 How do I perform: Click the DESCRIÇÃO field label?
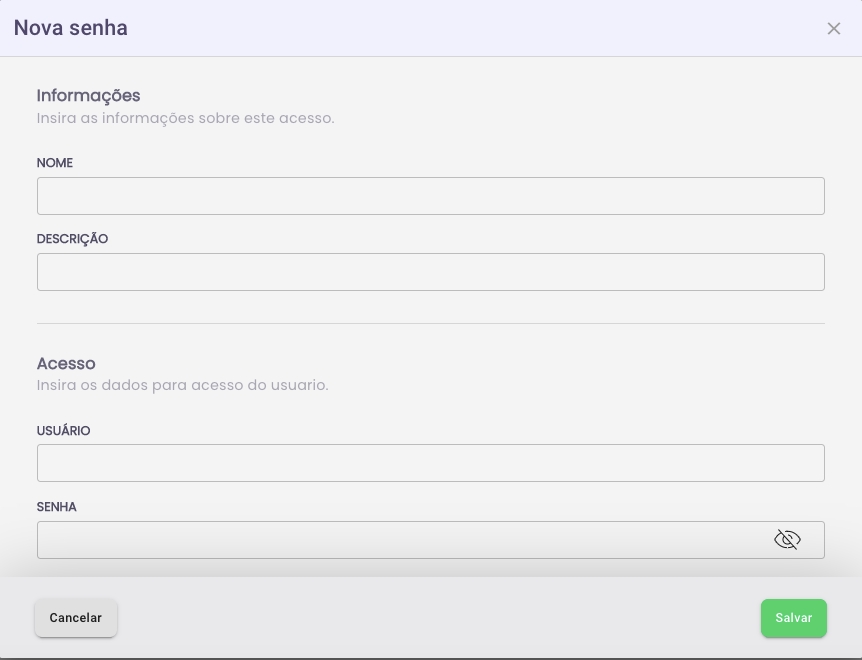point(72,239)
